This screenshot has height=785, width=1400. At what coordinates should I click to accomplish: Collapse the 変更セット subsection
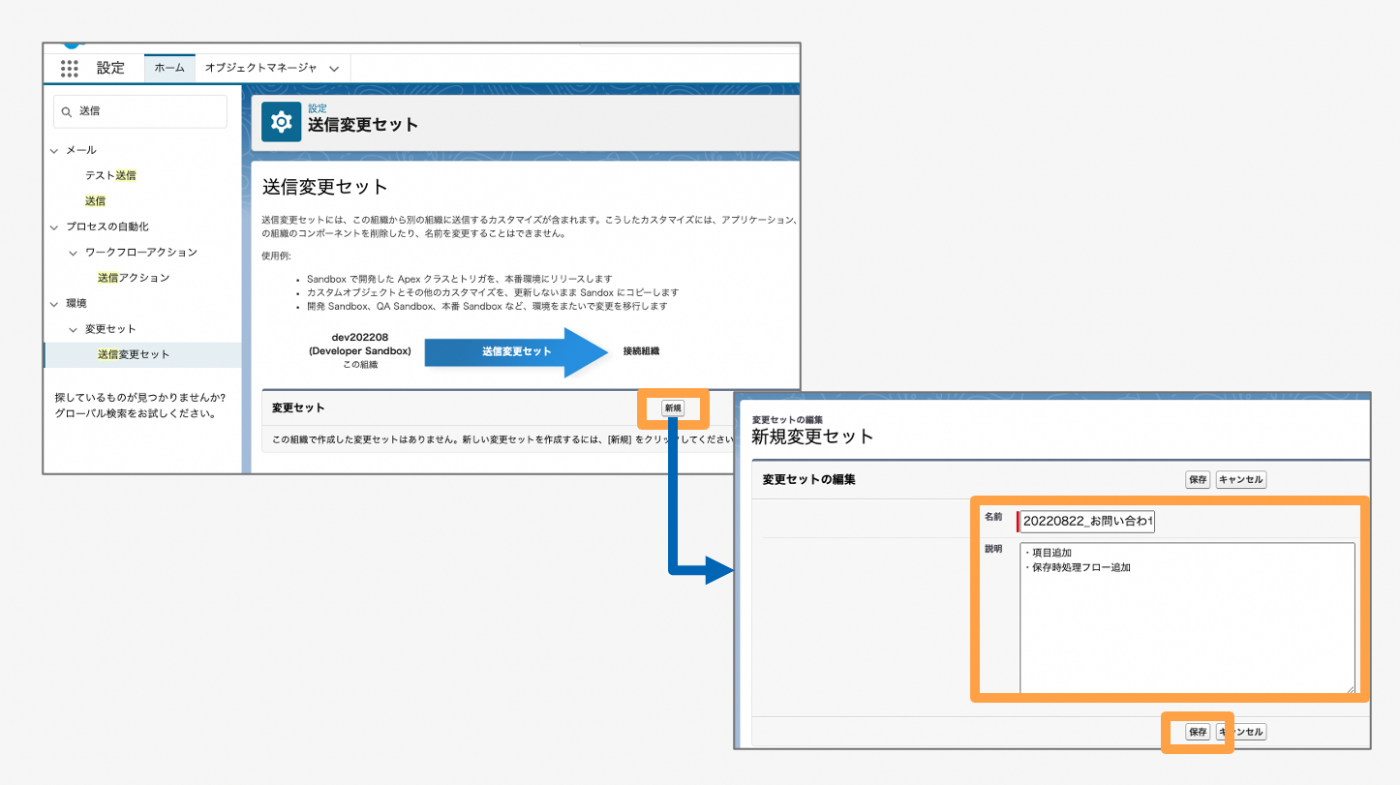tap(73, 329)
